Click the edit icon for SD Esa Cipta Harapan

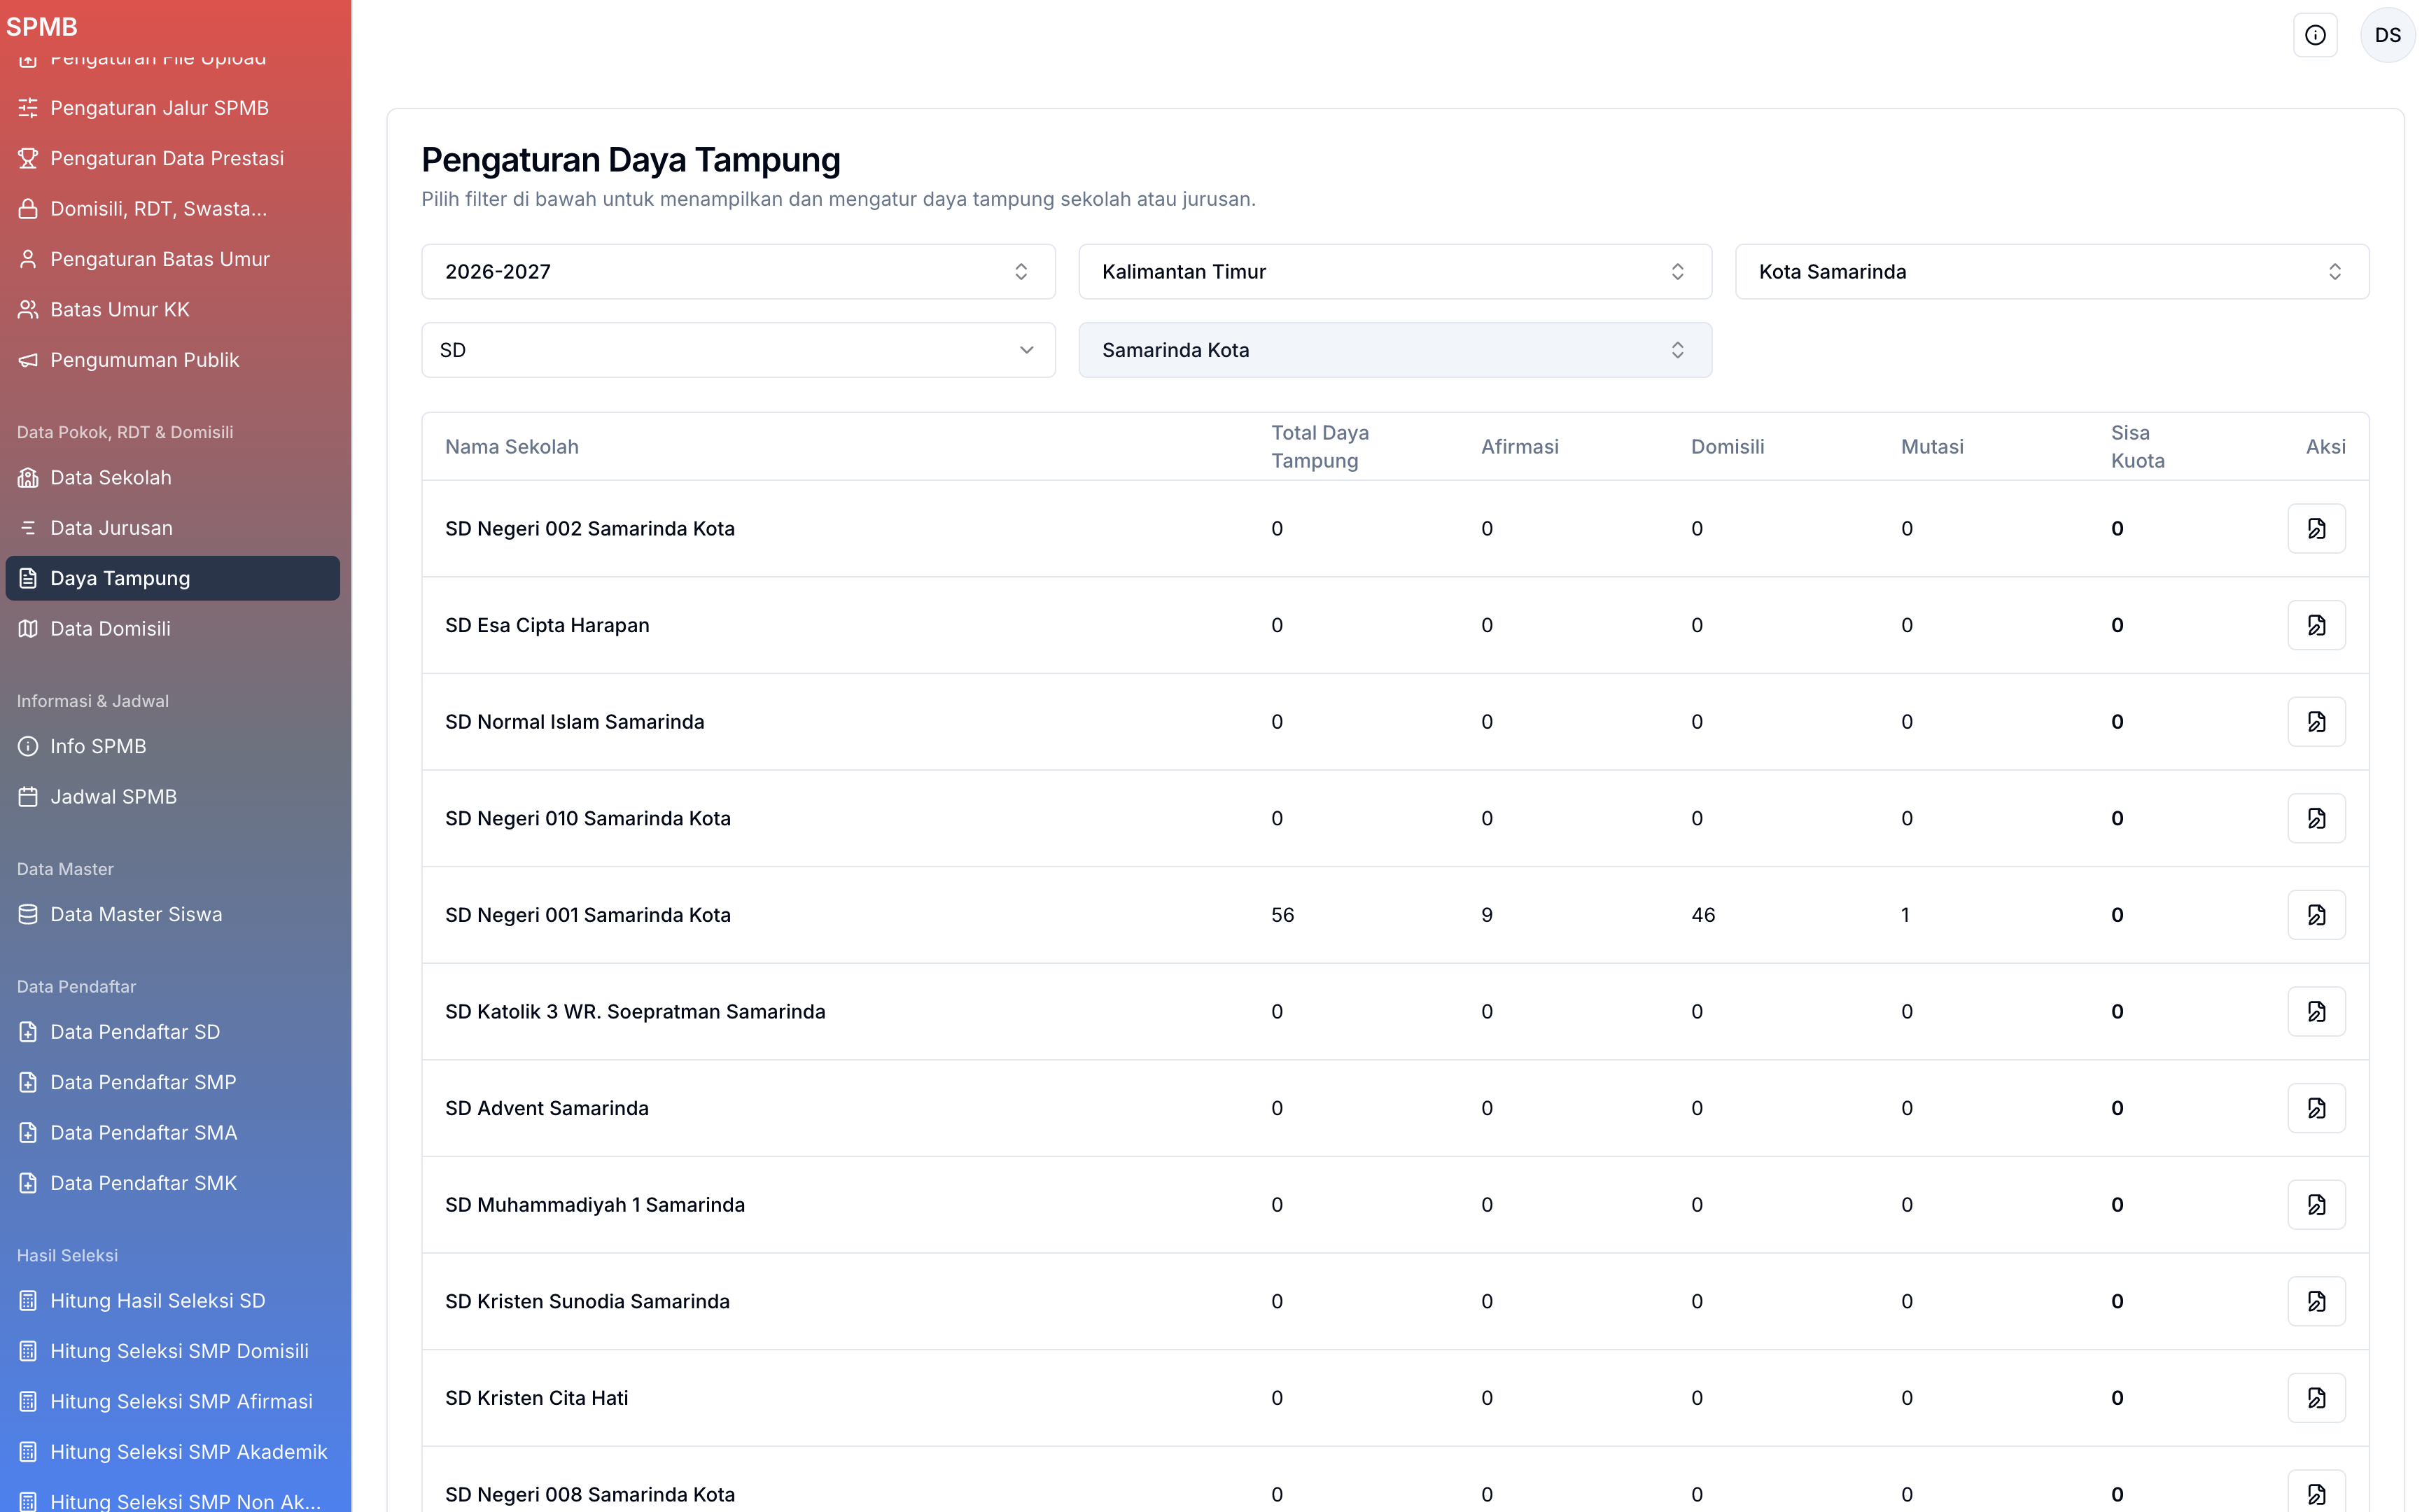tap(2317, 624)
